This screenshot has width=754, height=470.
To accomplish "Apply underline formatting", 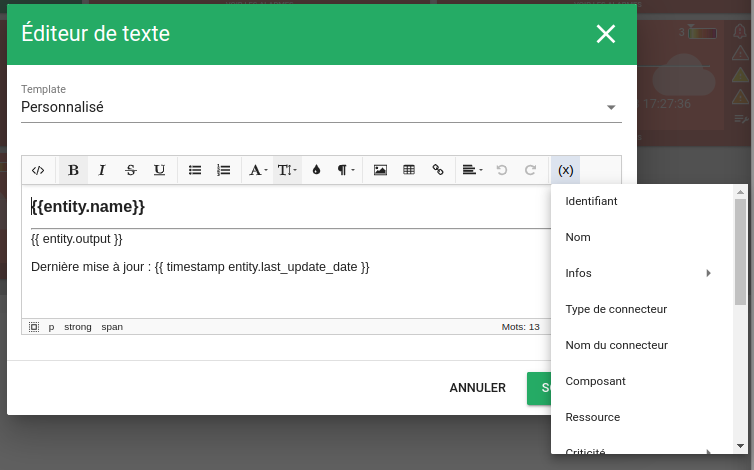I will coord(159,170).
